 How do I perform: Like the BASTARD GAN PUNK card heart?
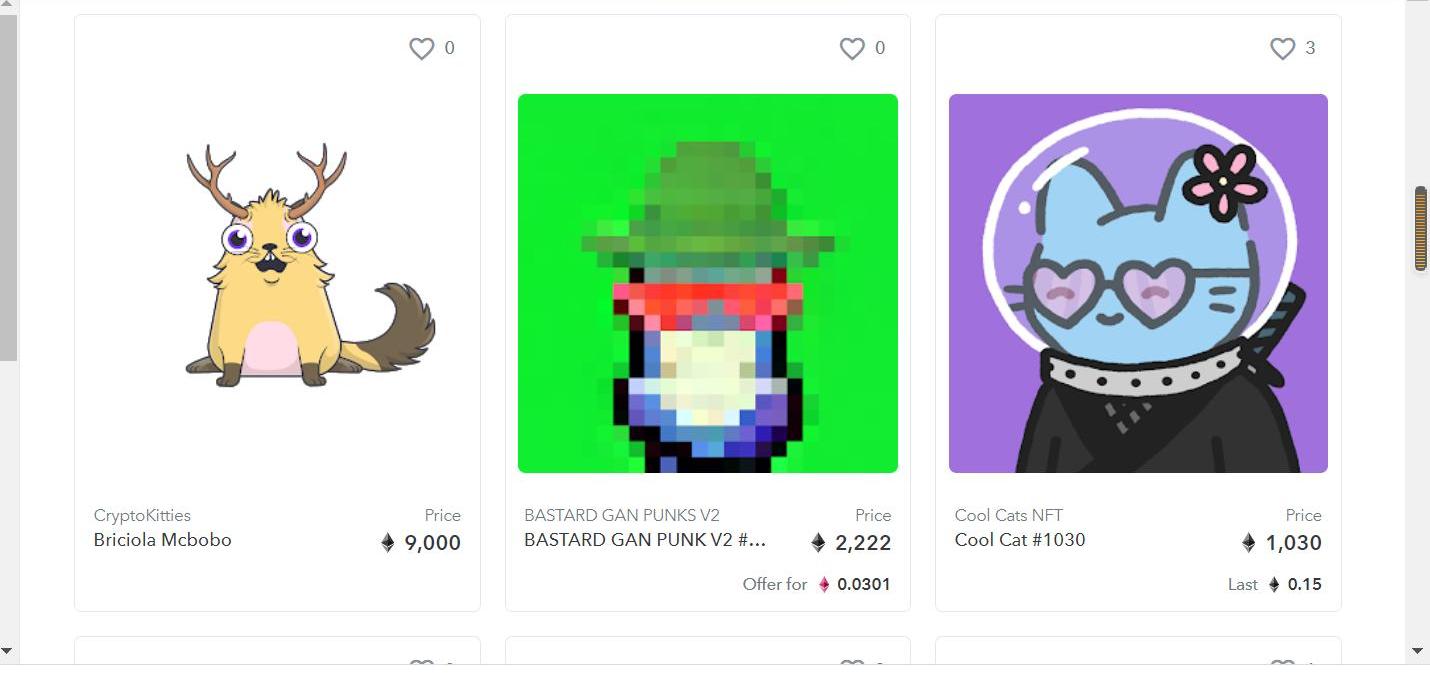[x=852, y=48]
